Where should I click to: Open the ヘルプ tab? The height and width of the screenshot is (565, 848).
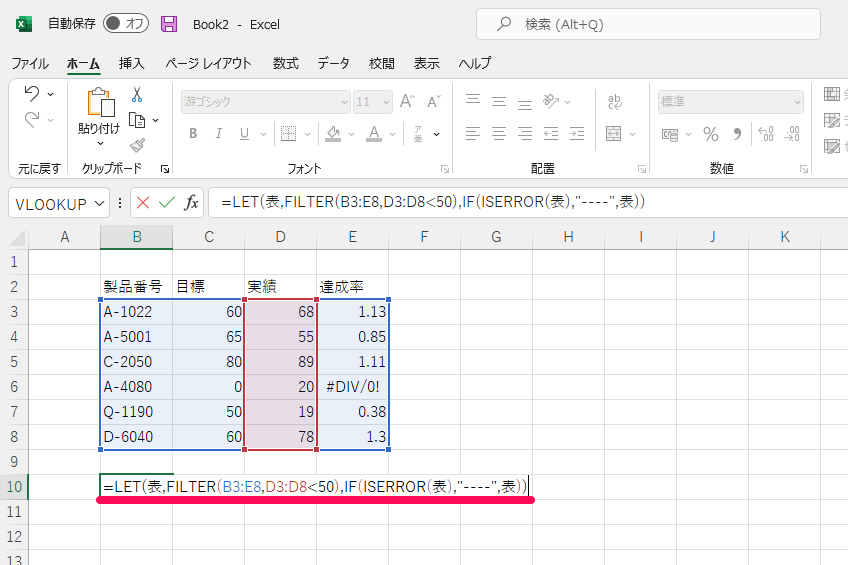pos(475,64)
